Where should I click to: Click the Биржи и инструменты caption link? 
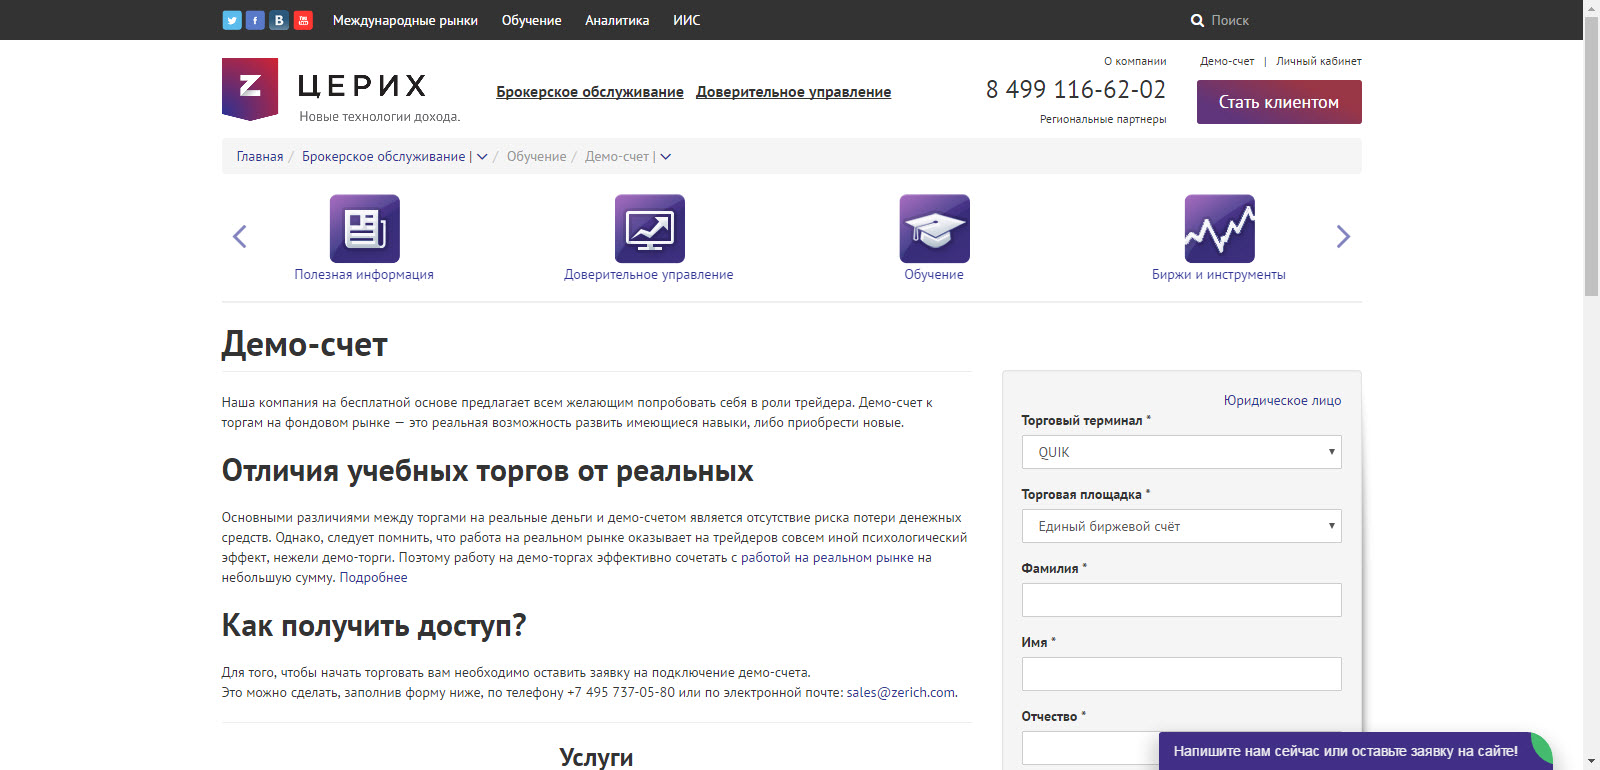click(x=1219, y=275)
